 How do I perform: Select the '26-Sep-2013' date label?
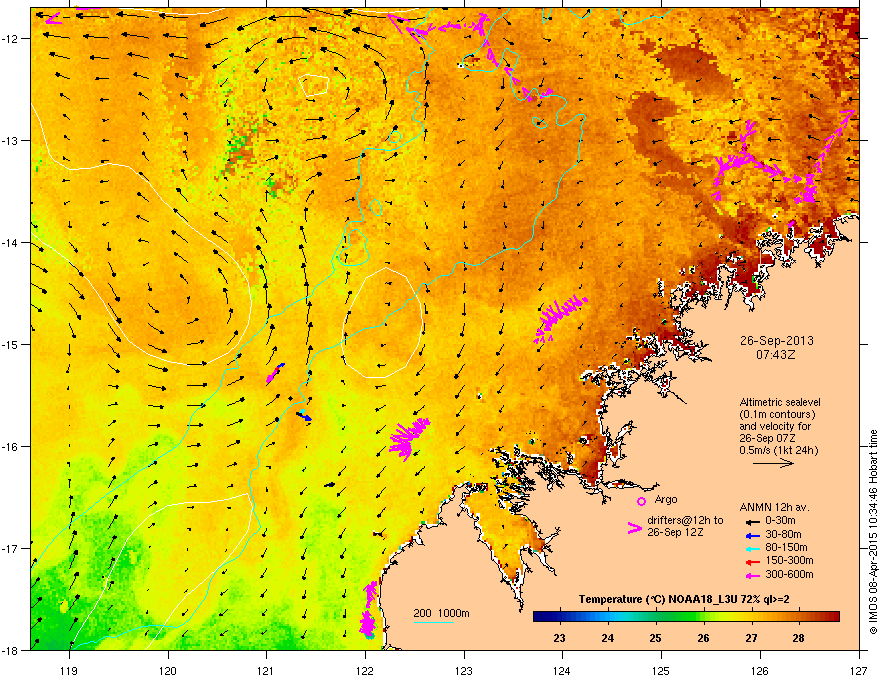[776, 341]
